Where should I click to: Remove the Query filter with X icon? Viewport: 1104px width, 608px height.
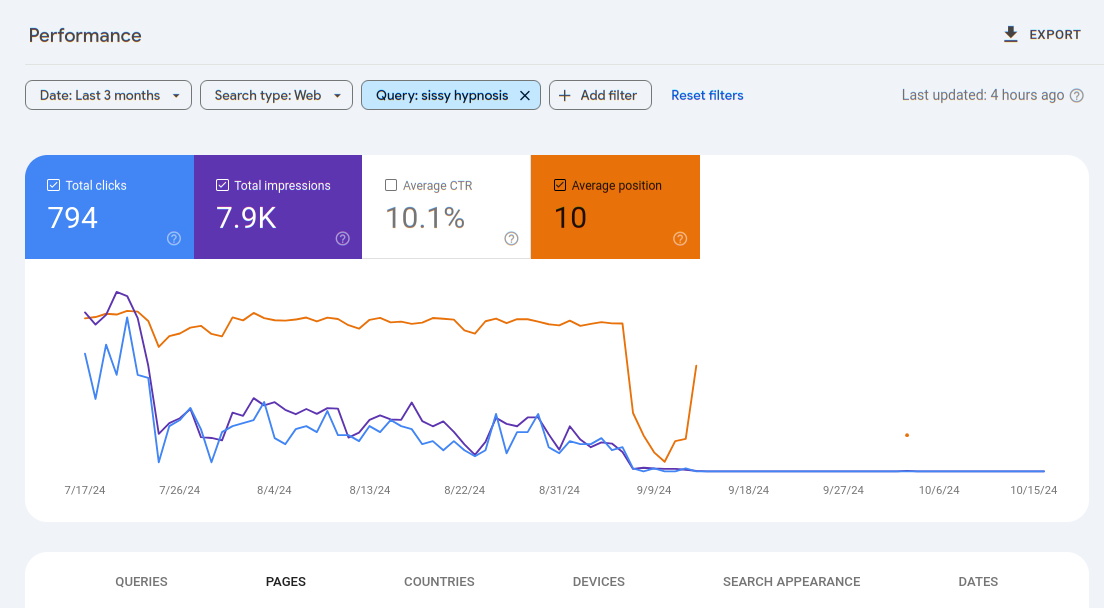click(x=525, y=96)
